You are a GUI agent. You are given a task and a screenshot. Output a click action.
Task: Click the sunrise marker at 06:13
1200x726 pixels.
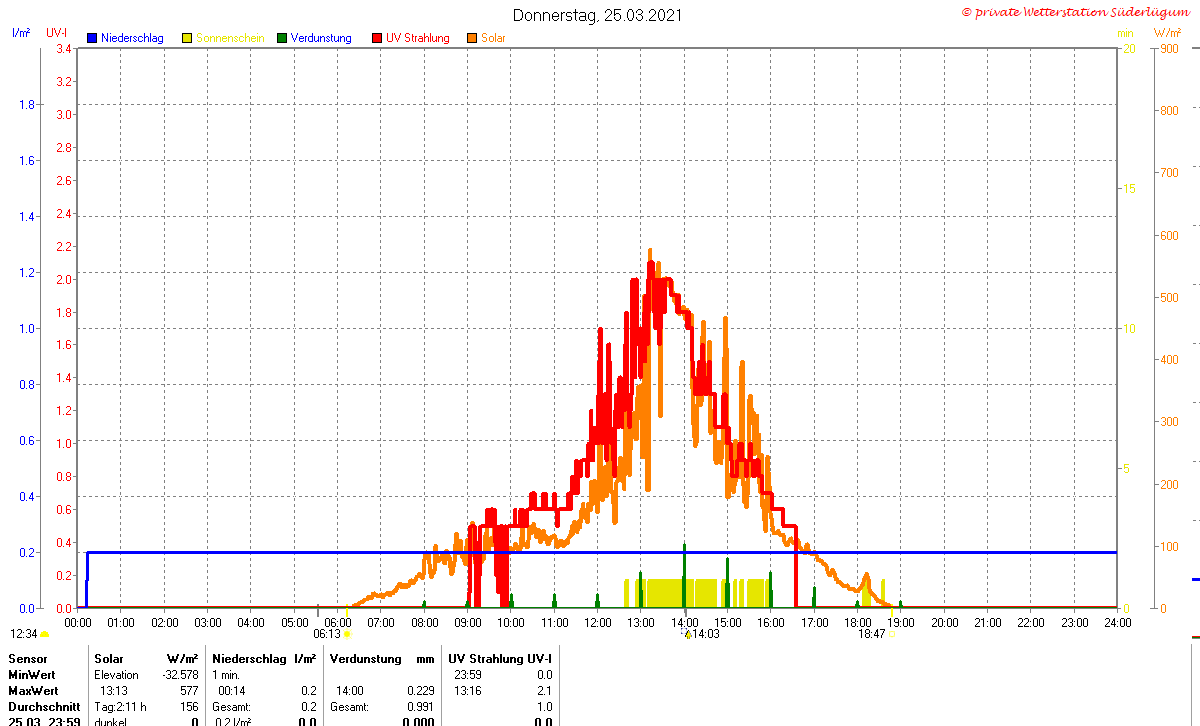coord(347,633)
